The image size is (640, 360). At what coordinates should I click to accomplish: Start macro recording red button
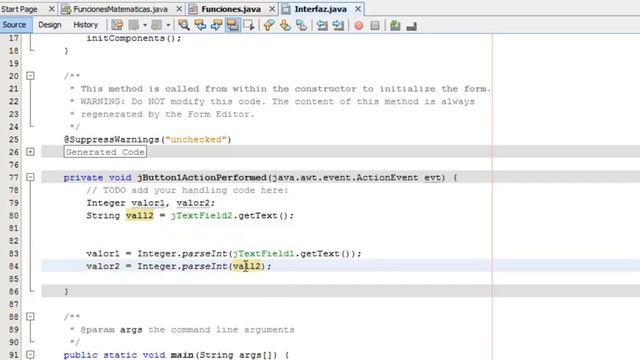358,25
